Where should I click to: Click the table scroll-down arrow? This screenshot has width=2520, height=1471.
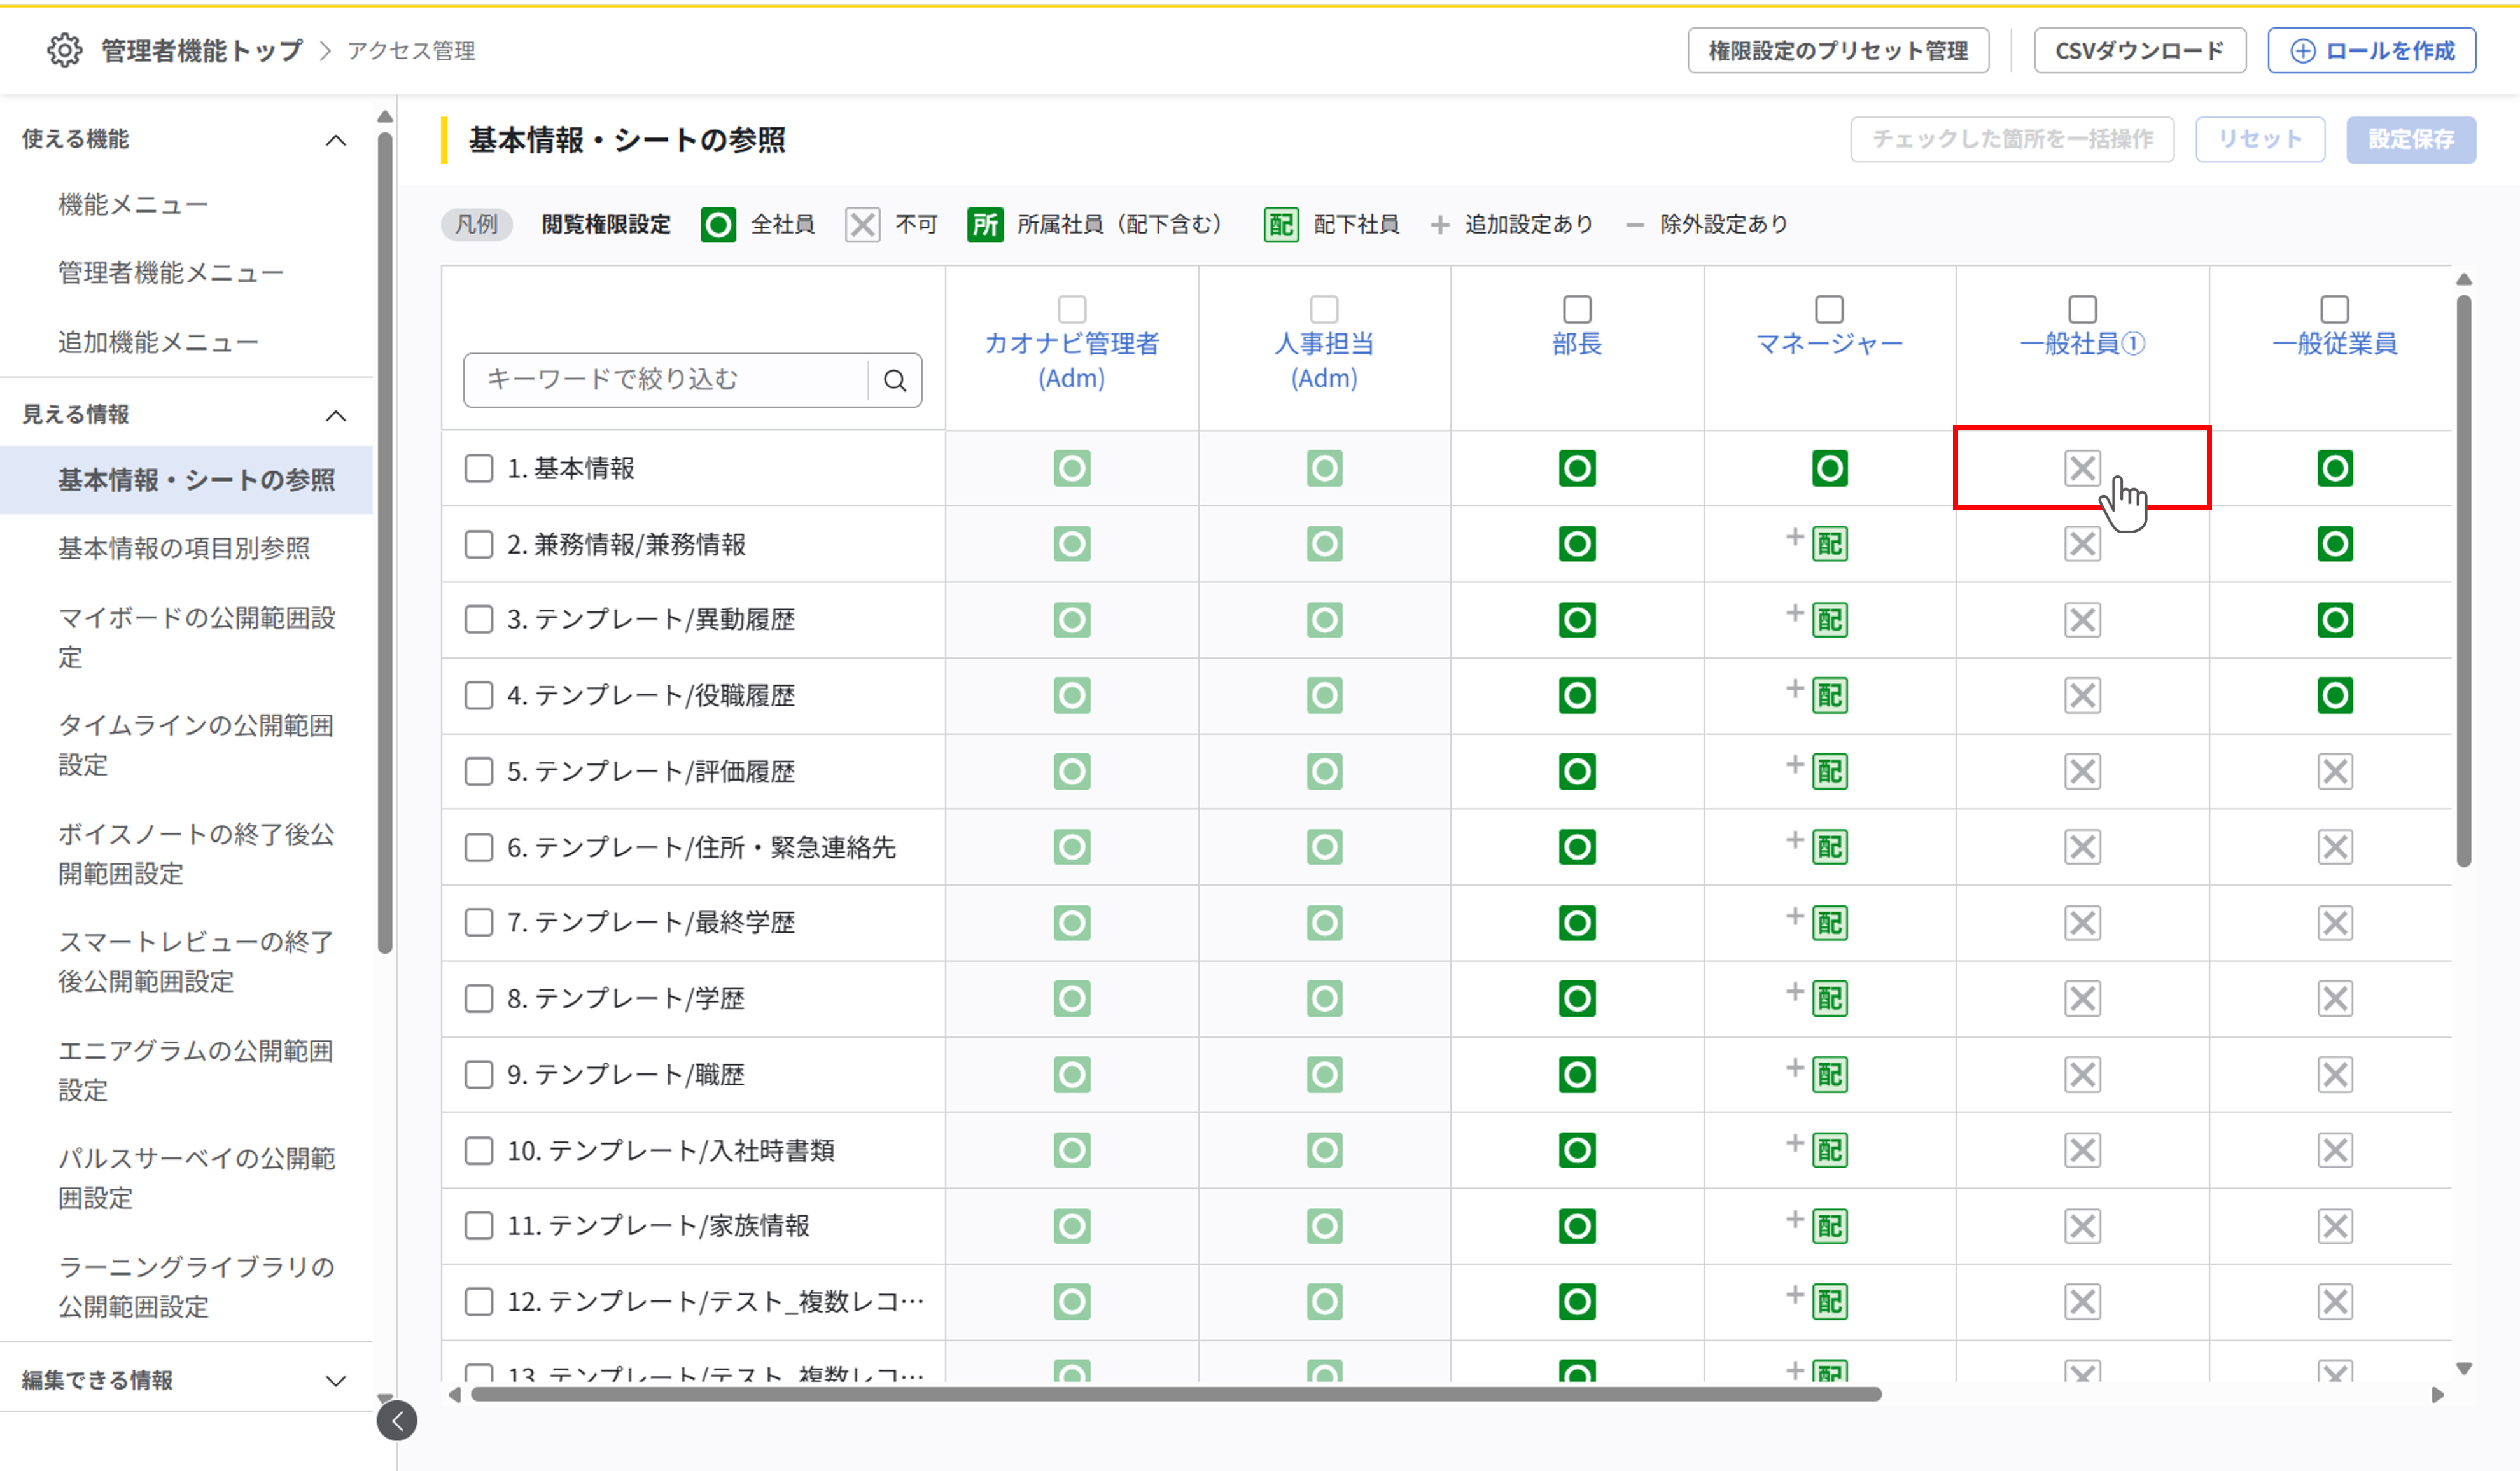click(2464, 1368)
